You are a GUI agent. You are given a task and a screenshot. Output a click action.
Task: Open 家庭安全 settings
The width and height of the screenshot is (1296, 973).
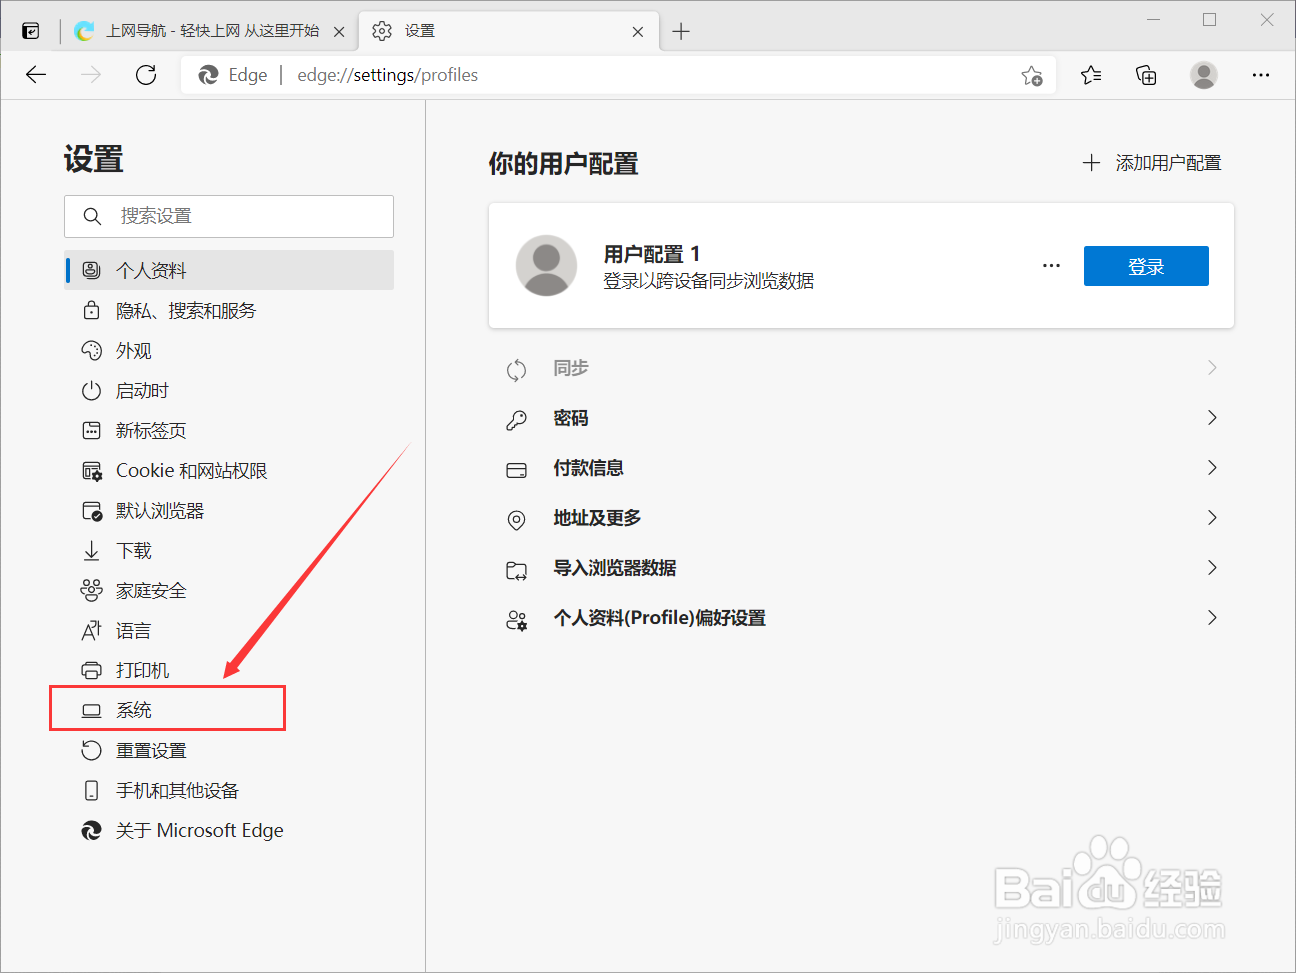coord(229,590)
